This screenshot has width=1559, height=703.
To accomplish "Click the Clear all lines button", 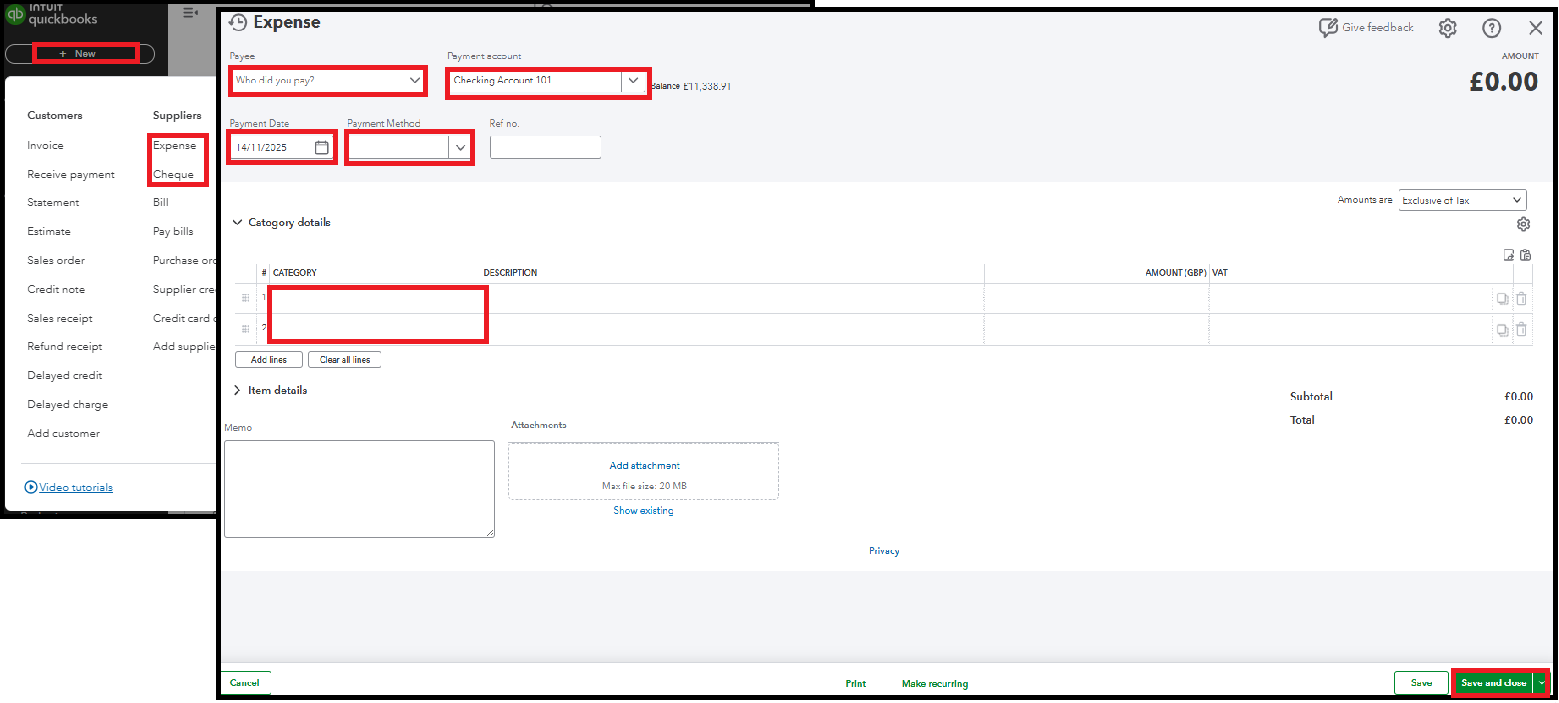I will click(x=344, y=359).
